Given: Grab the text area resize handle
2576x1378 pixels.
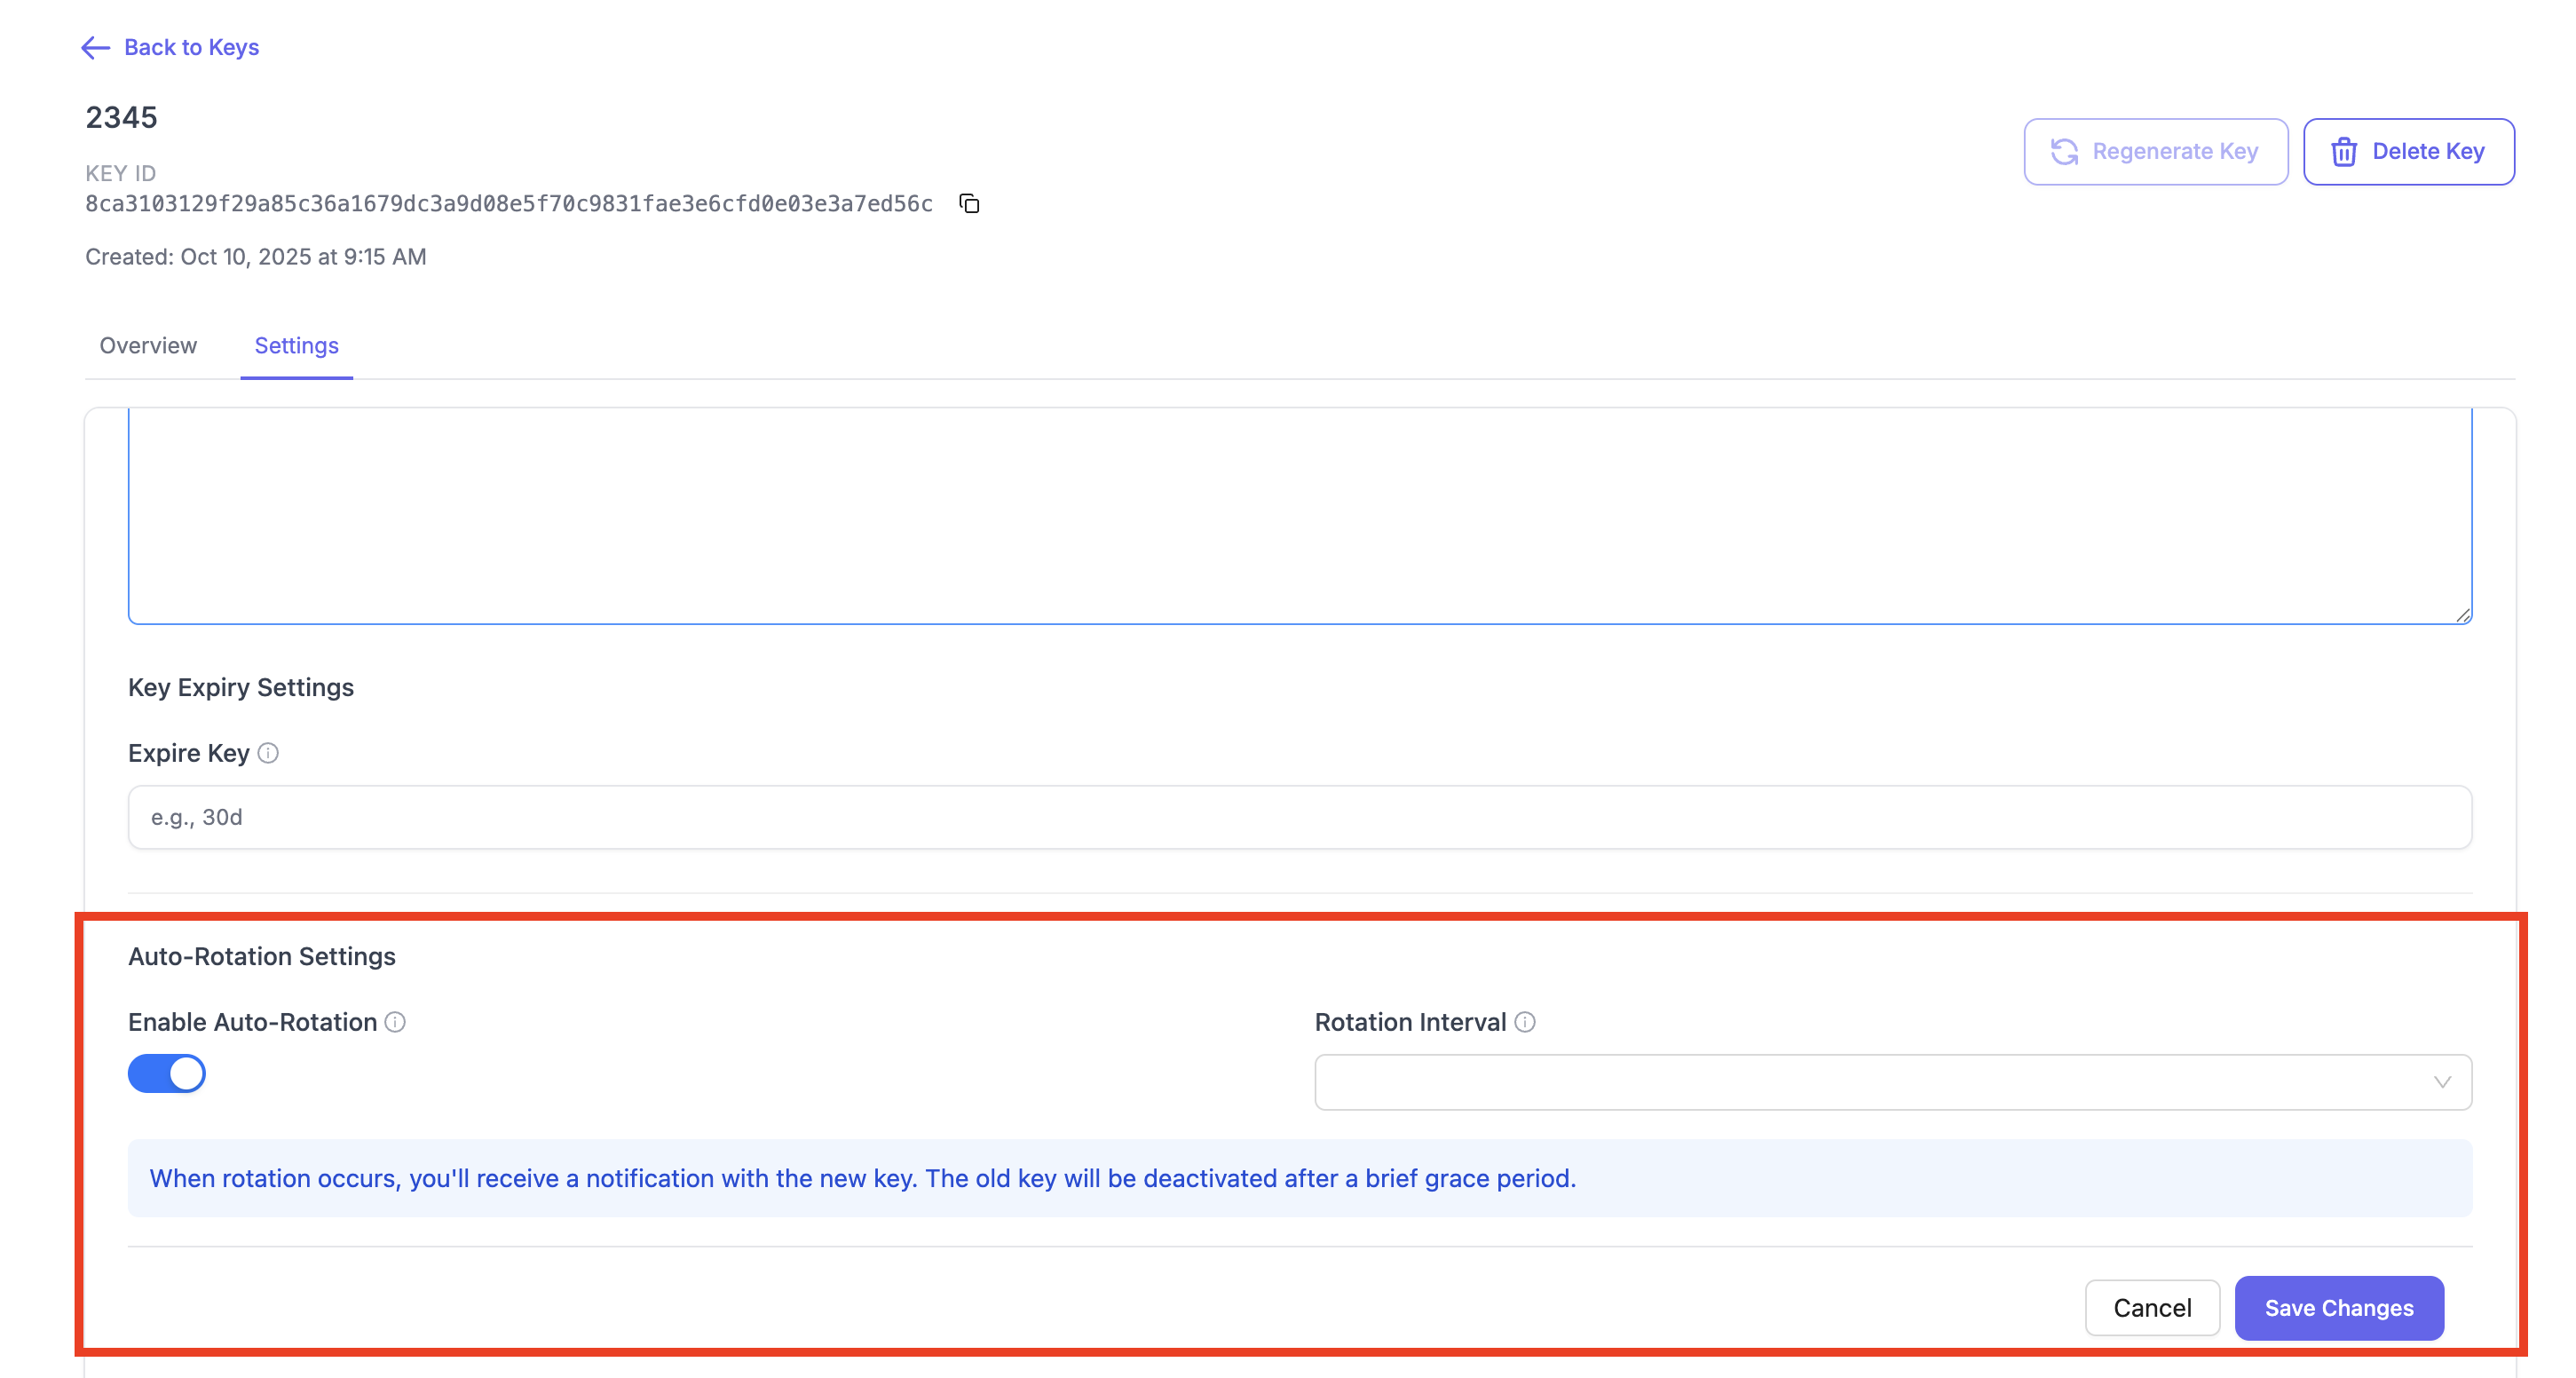Looking at the screenshot, I should 2463,615.
